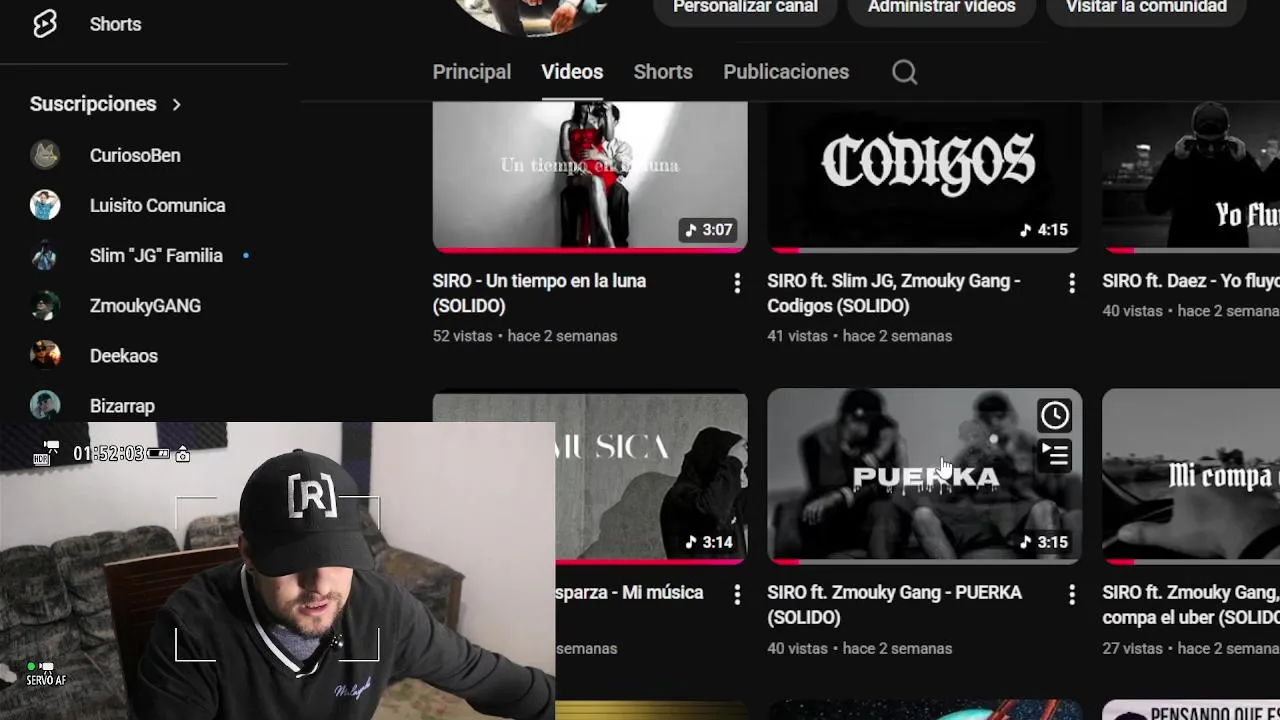Add PUERKA video to Watch Later

[1054, 415]
